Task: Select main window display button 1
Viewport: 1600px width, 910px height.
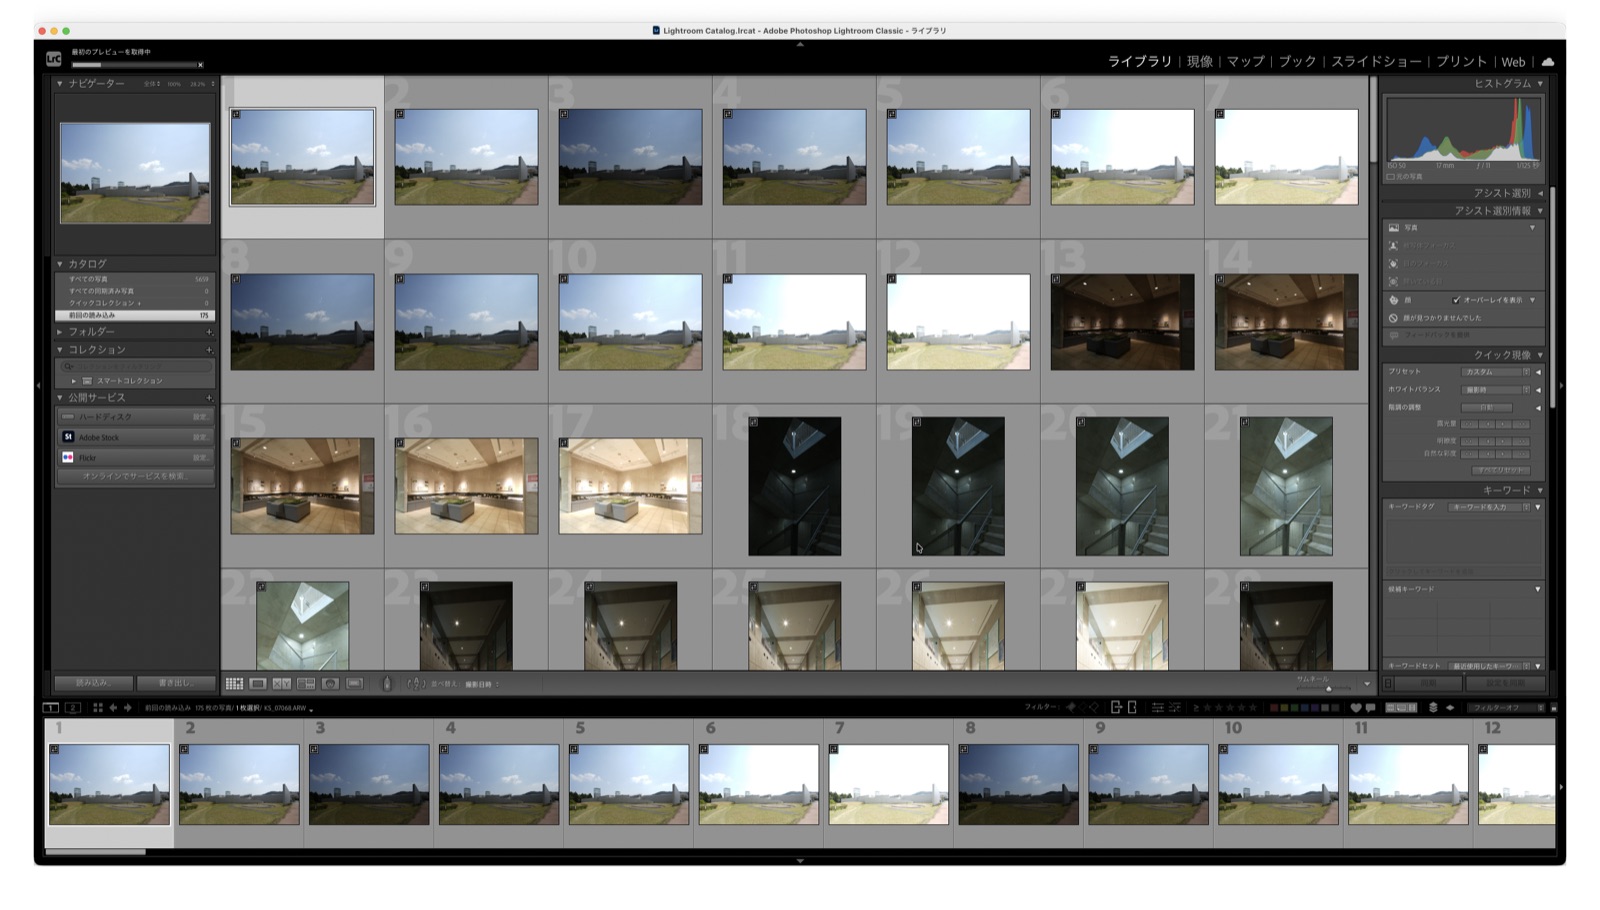Action: click(51, 707)
